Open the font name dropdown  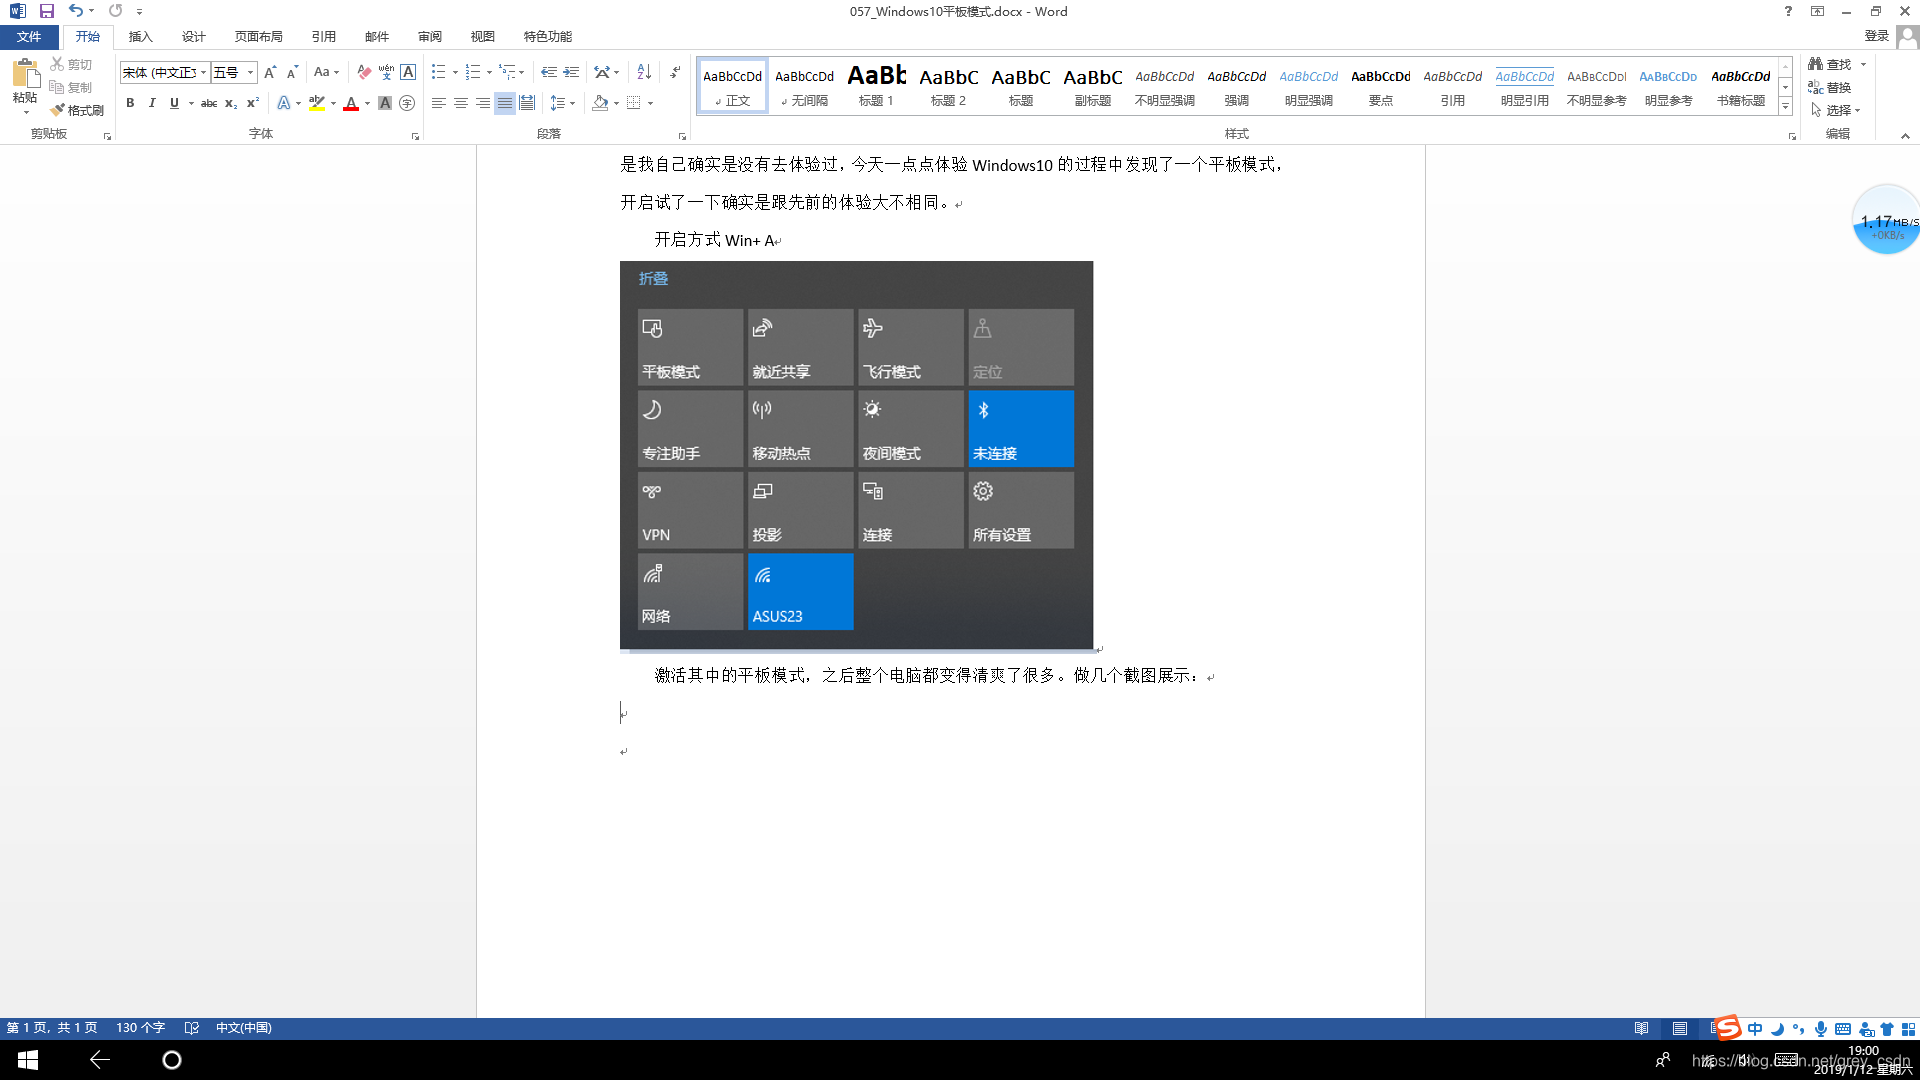(x=203, y=72)
